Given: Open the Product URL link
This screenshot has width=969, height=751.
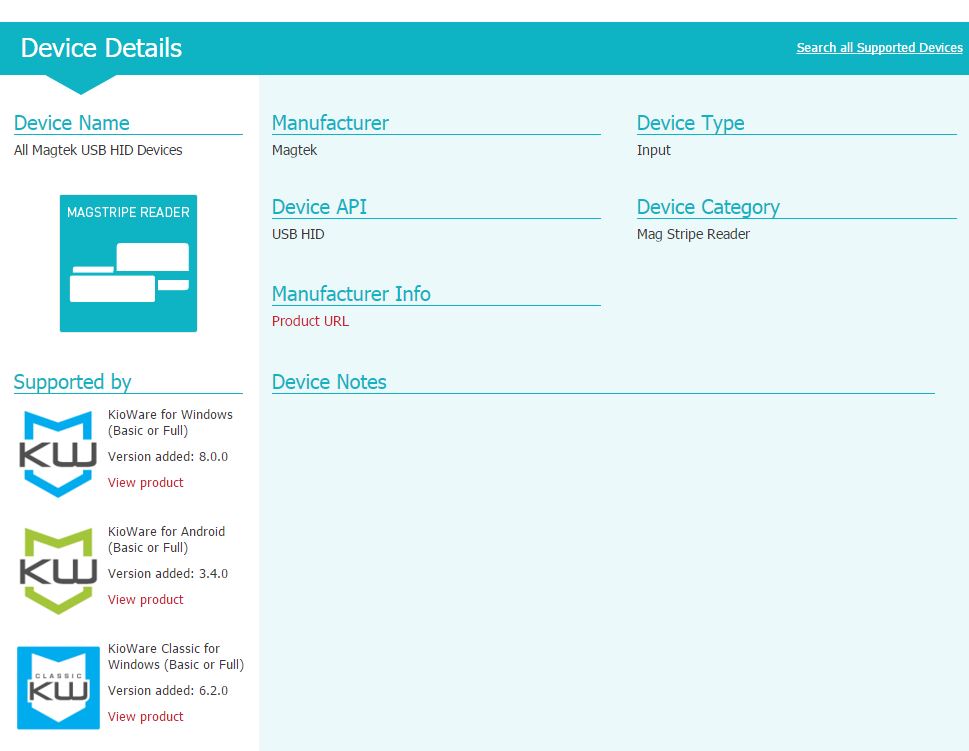Looking at the screenshot, I should pyautogui.click(x=310, y=321).
